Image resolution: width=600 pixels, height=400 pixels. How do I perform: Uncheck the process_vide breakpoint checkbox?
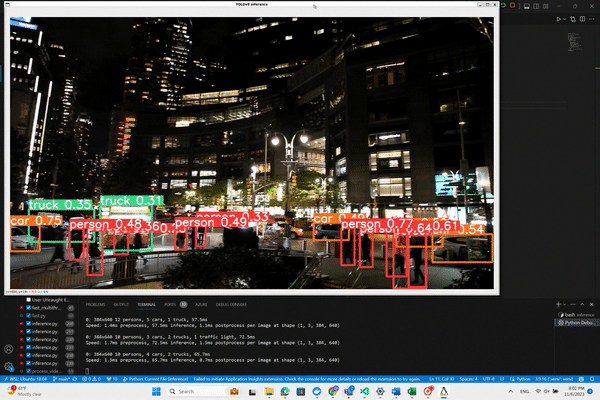(x=28, y=371)
